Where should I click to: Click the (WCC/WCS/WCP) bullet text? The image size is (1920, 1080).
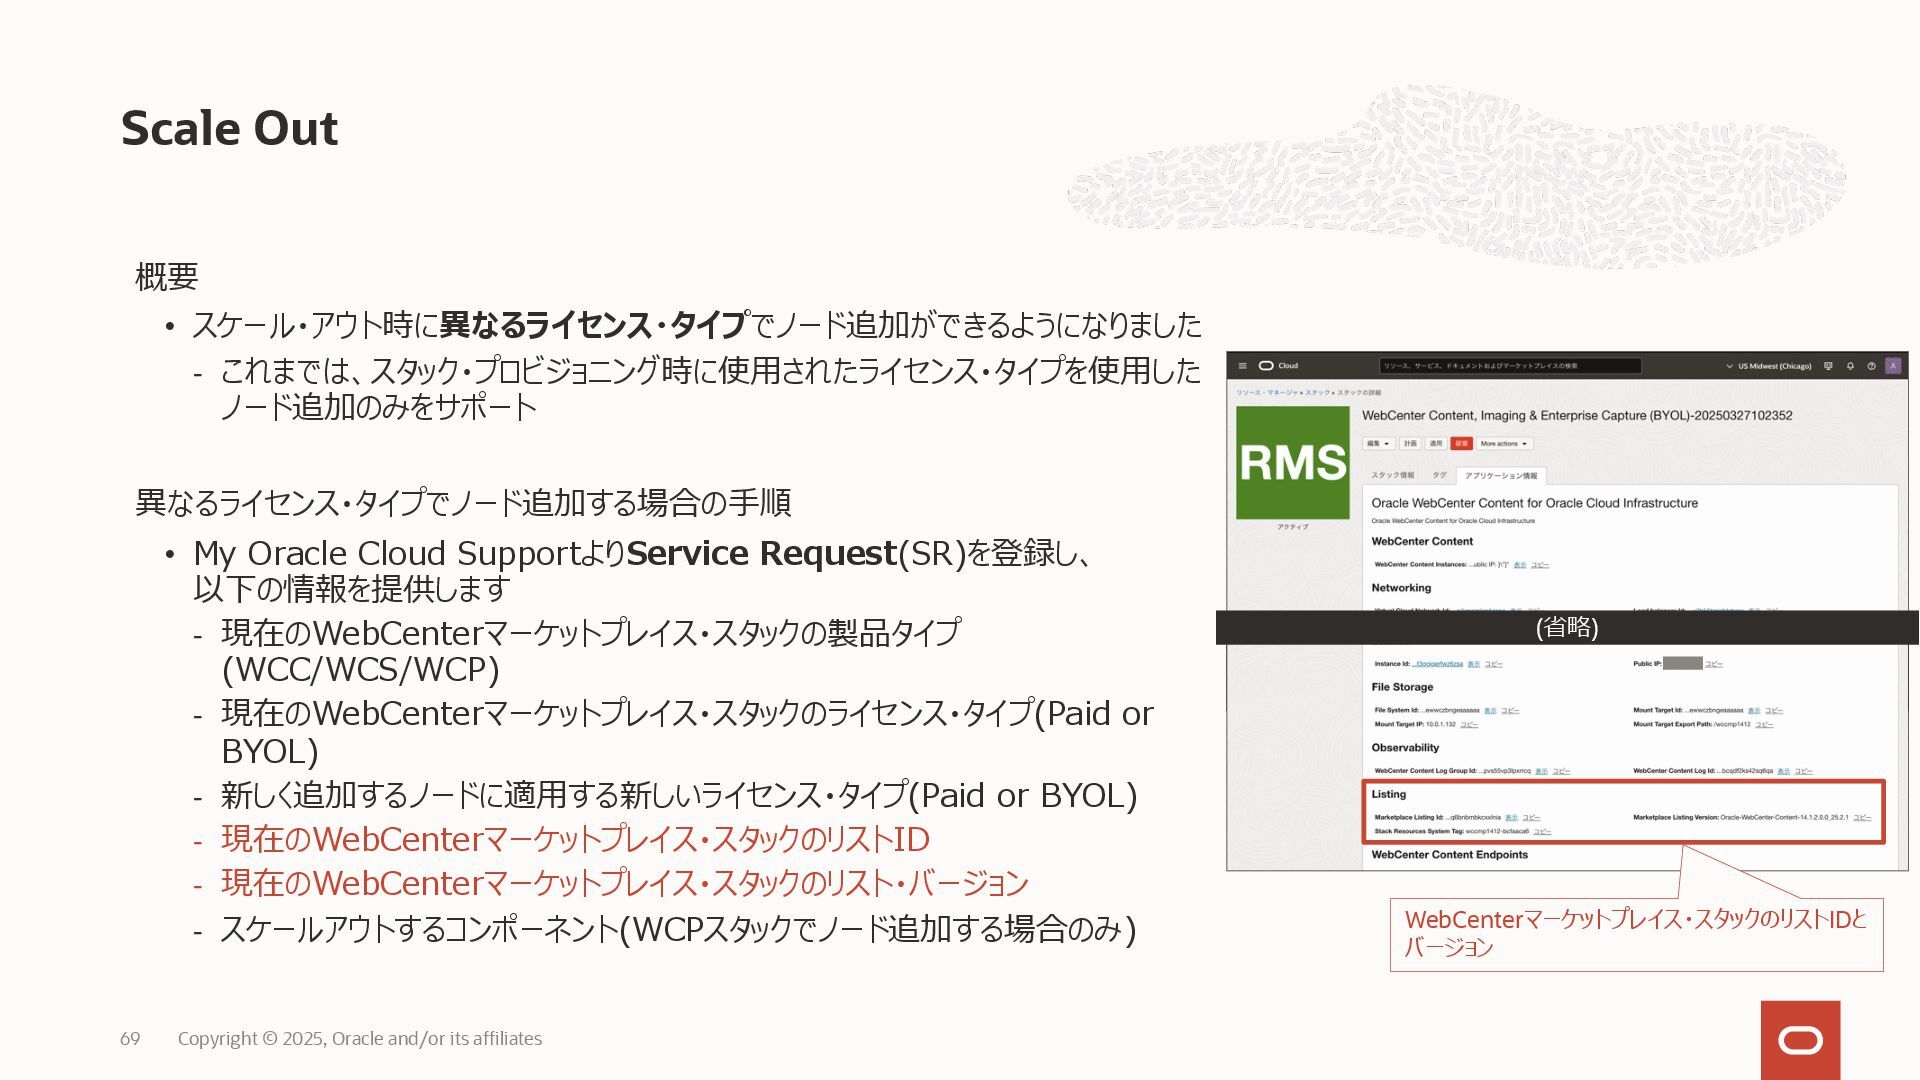360,670
